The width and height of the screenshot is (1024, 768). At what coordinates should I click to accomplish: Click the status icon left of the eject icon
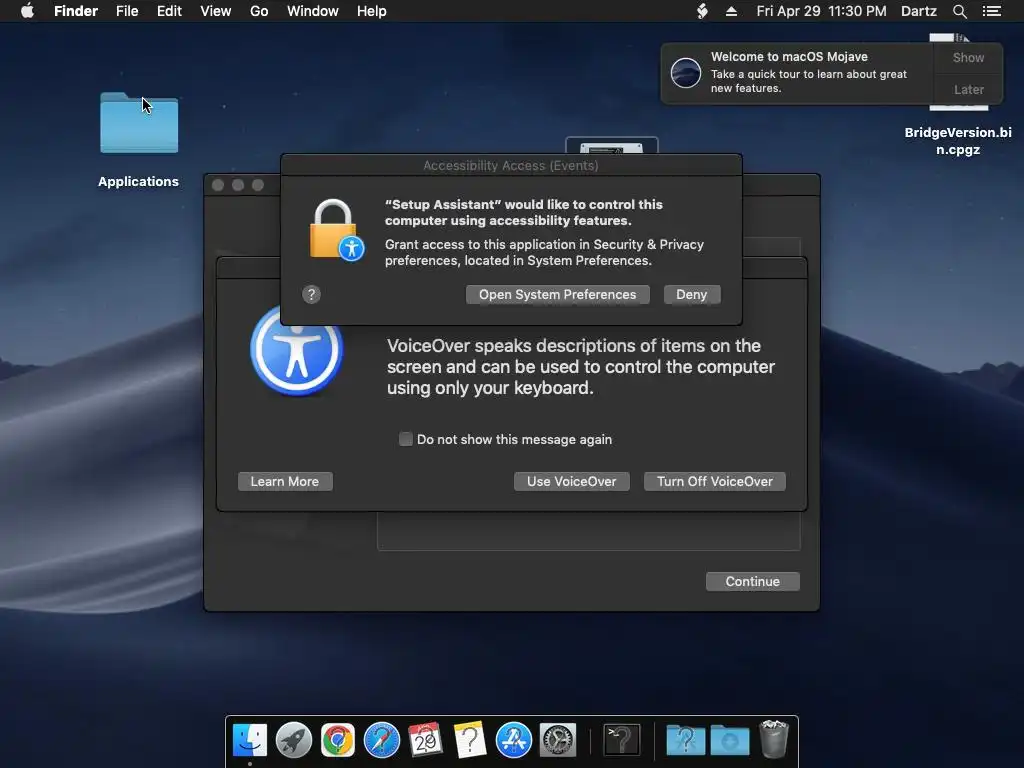pyautogui.click(x=702, y=11)
